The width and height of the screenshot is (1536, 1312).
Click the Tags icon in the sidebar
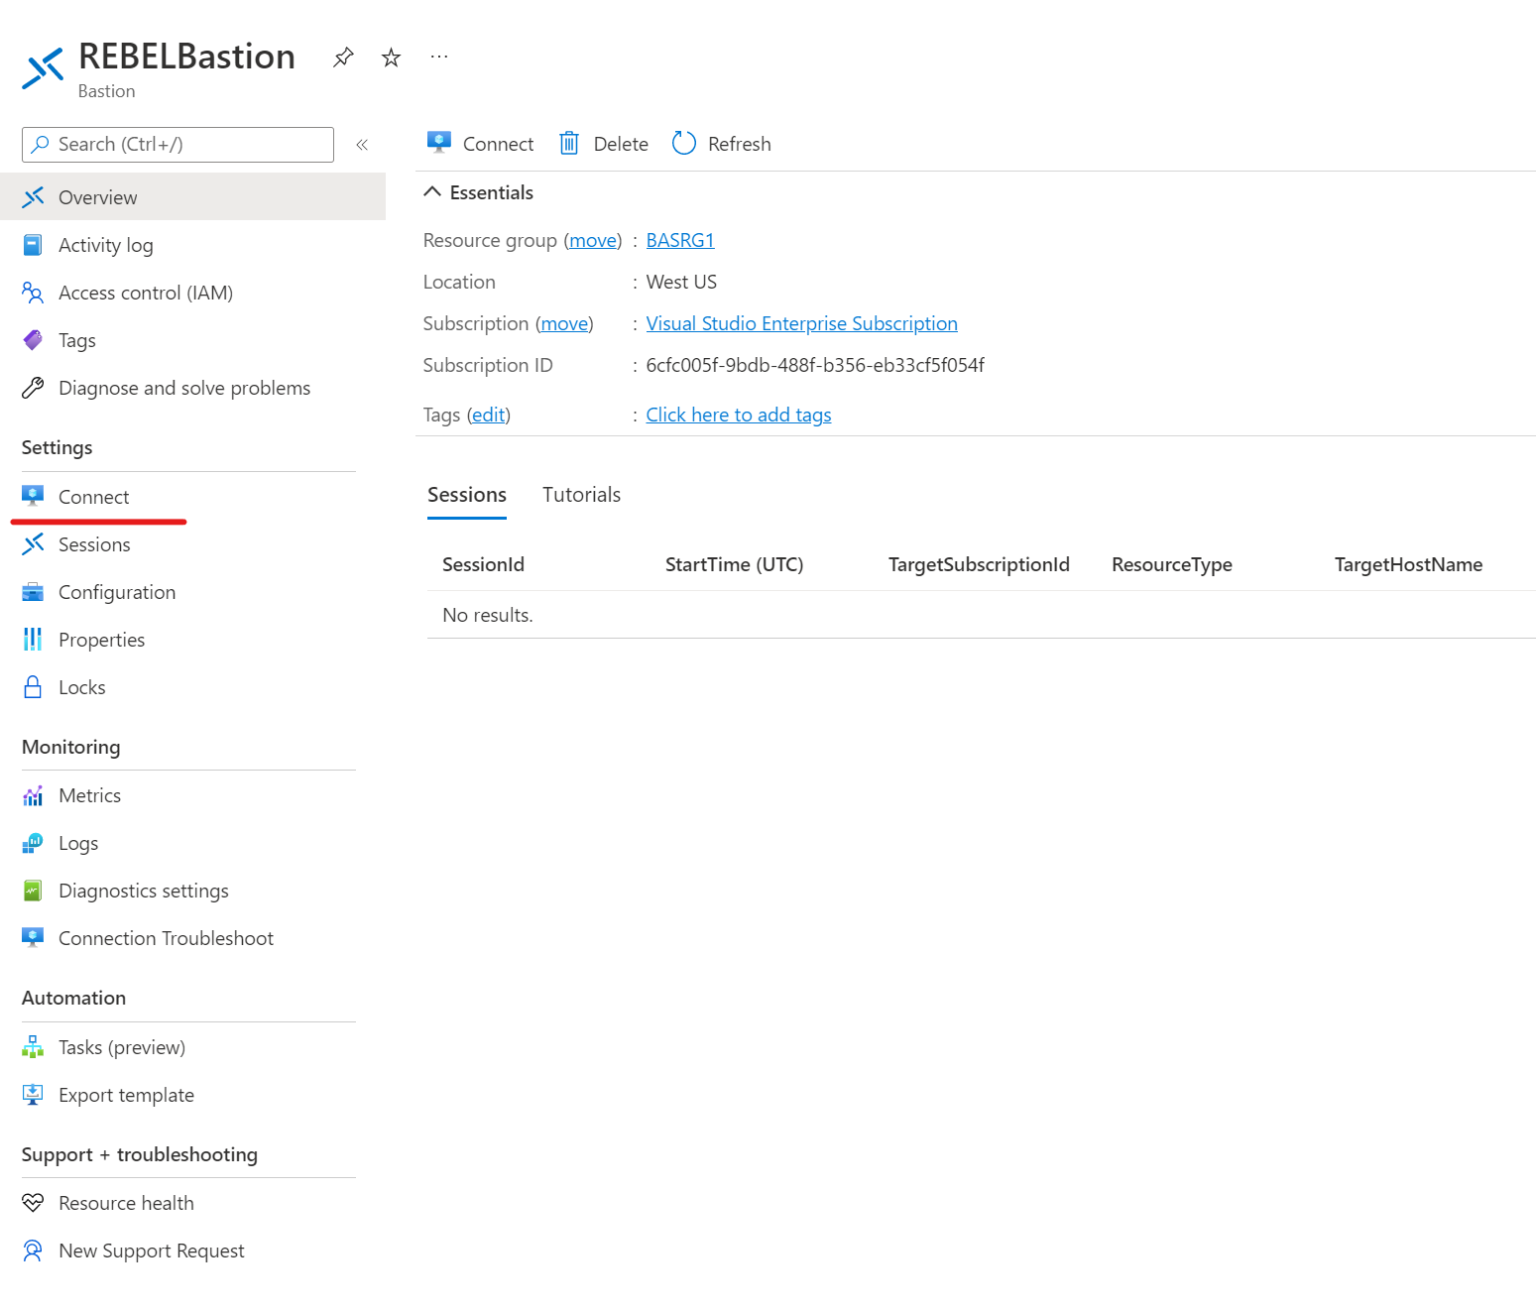(33, 340)
